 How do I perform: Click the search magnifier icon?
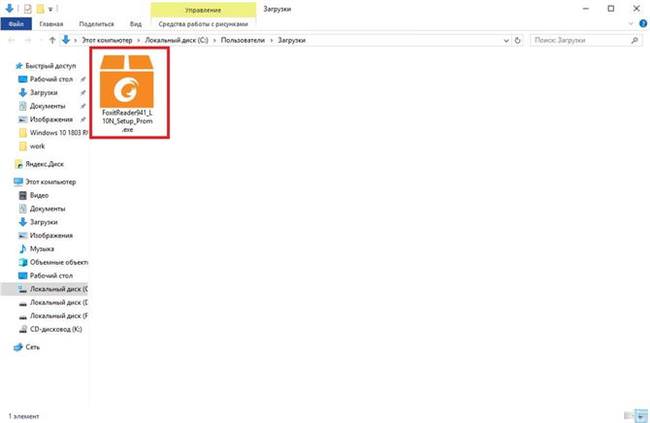click(634, 40)
